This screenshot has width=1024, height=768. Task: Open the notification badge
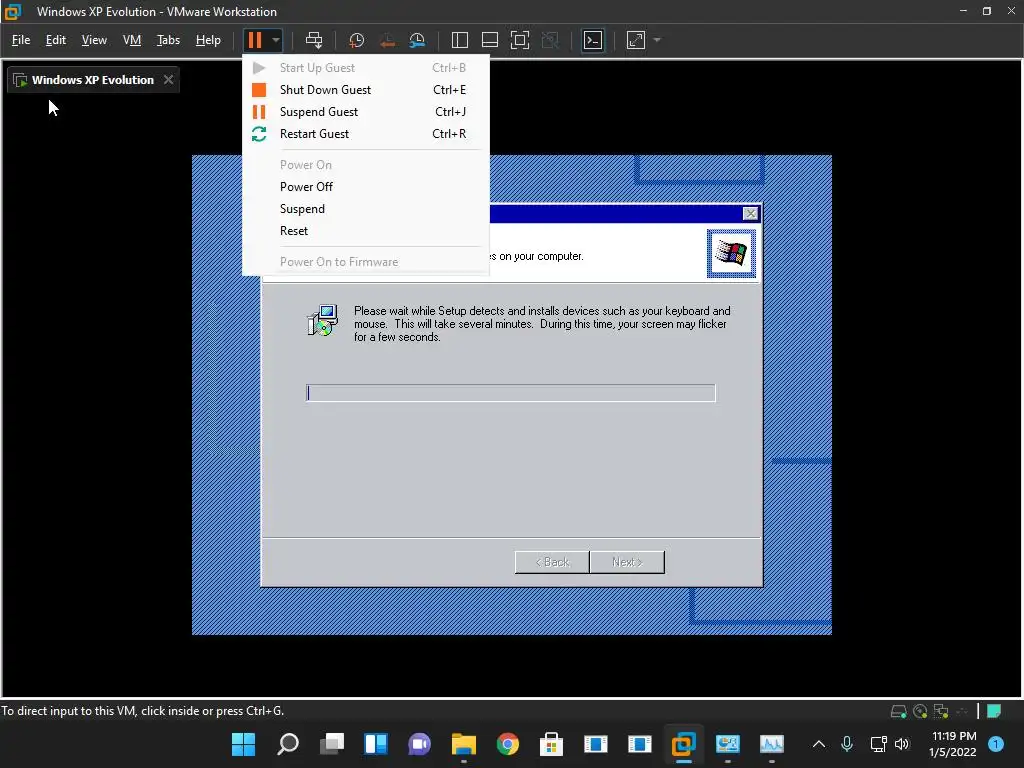[997, 744]
